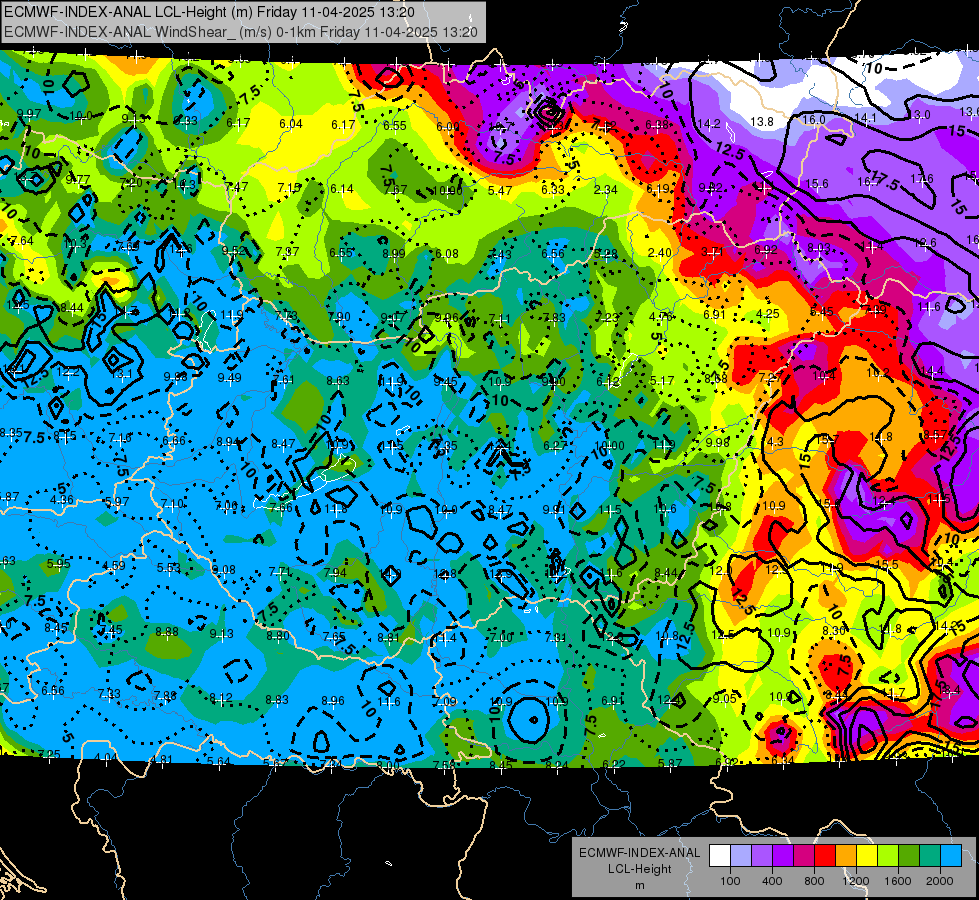The width and height of the screenshot is (979, 900).
Task: Click the teal legend color swatch
Action: [930, 856]
